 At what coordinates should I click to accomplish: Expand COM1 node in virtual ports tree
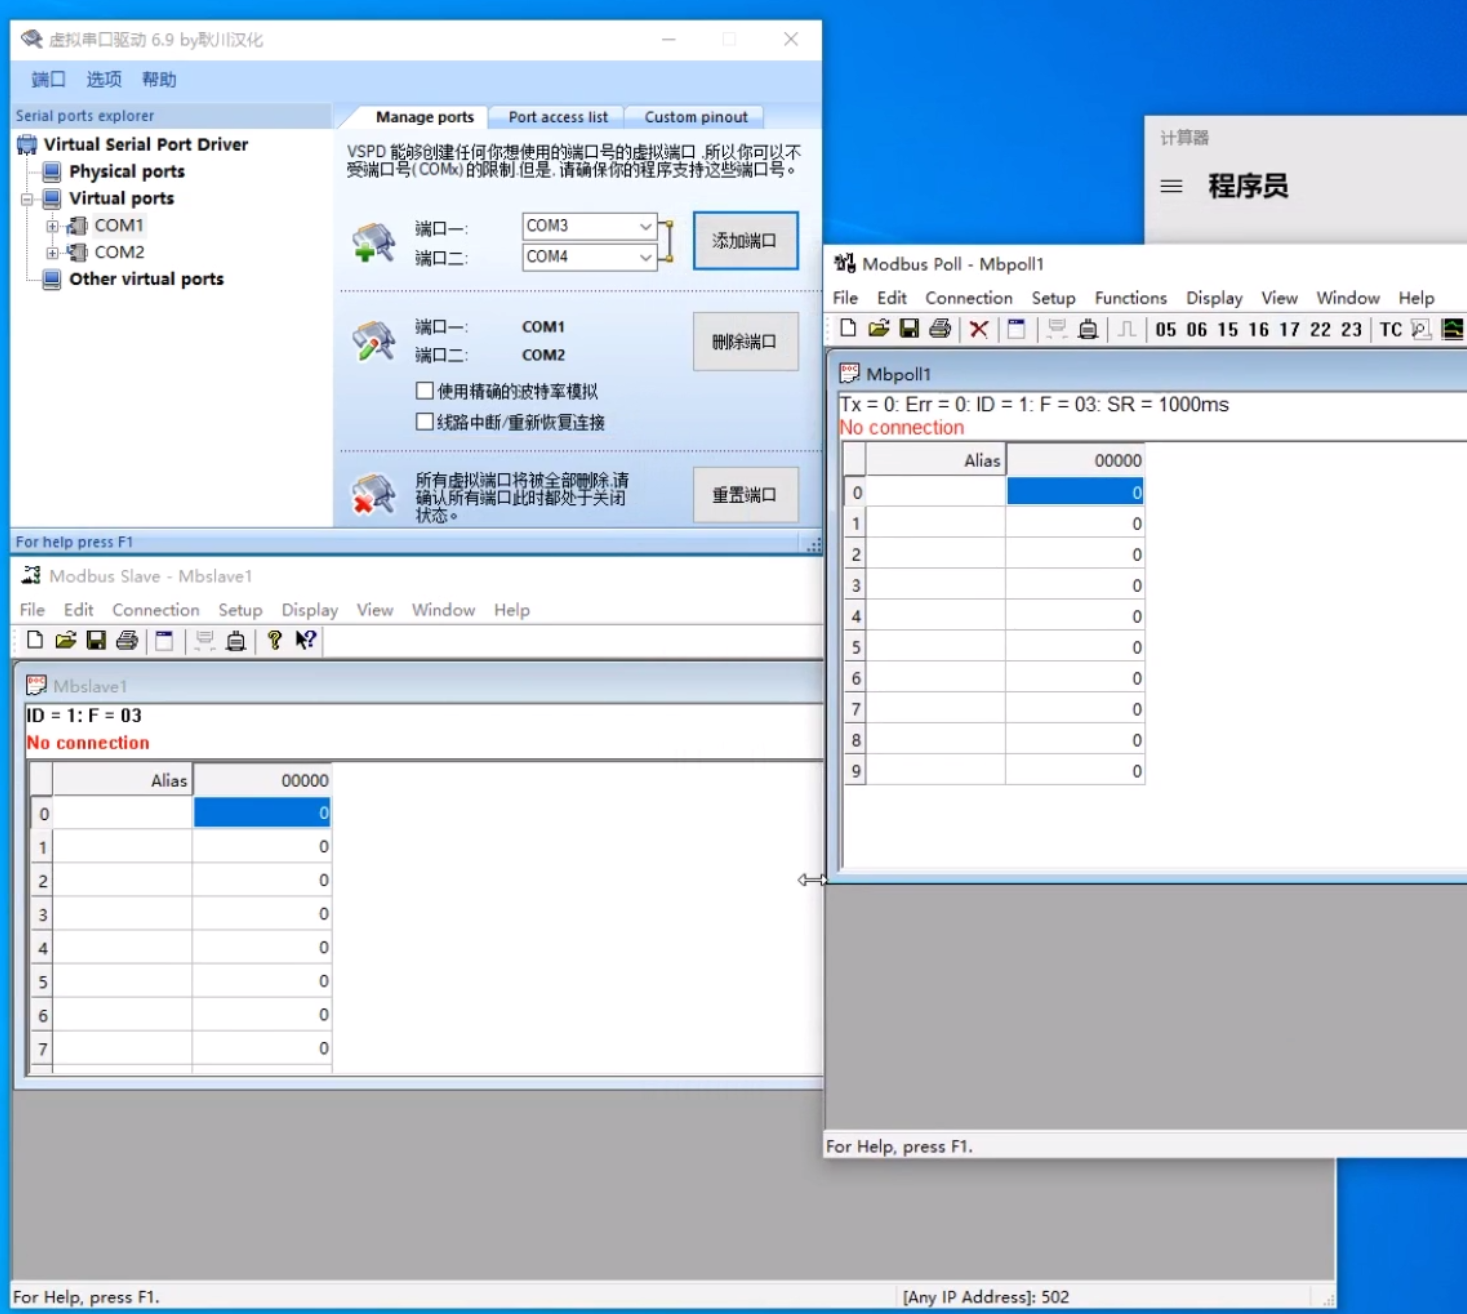click(x=52, y=226)
